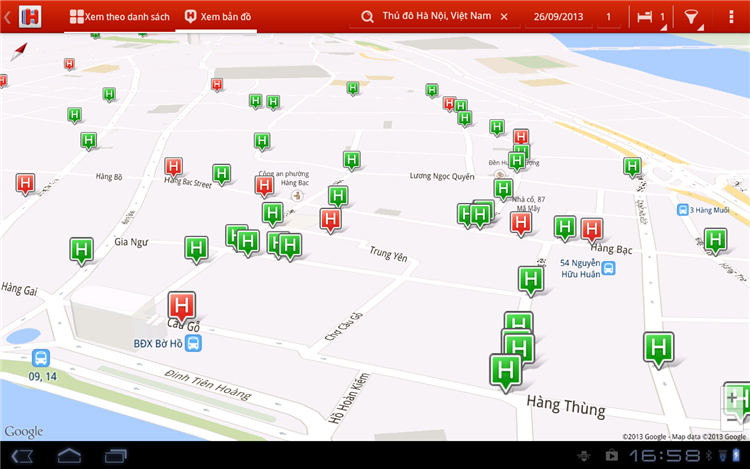Switch to 'Xem theo danh sách' list view
The image size is (750, 469).
tap(119, 17)
